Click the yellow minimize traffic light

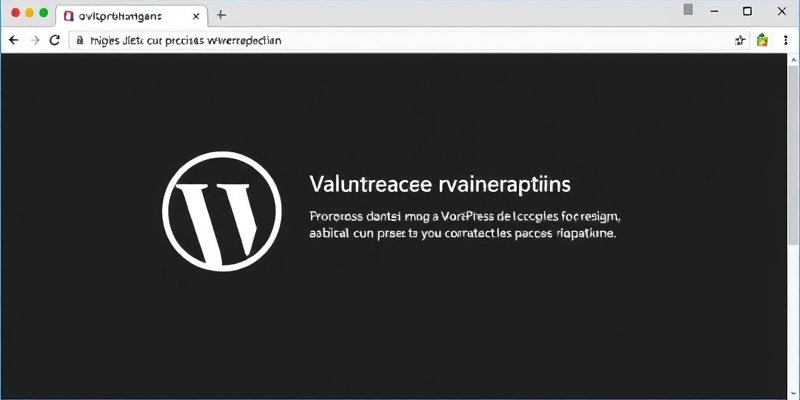pyautogui.click(x=30, y=13)
